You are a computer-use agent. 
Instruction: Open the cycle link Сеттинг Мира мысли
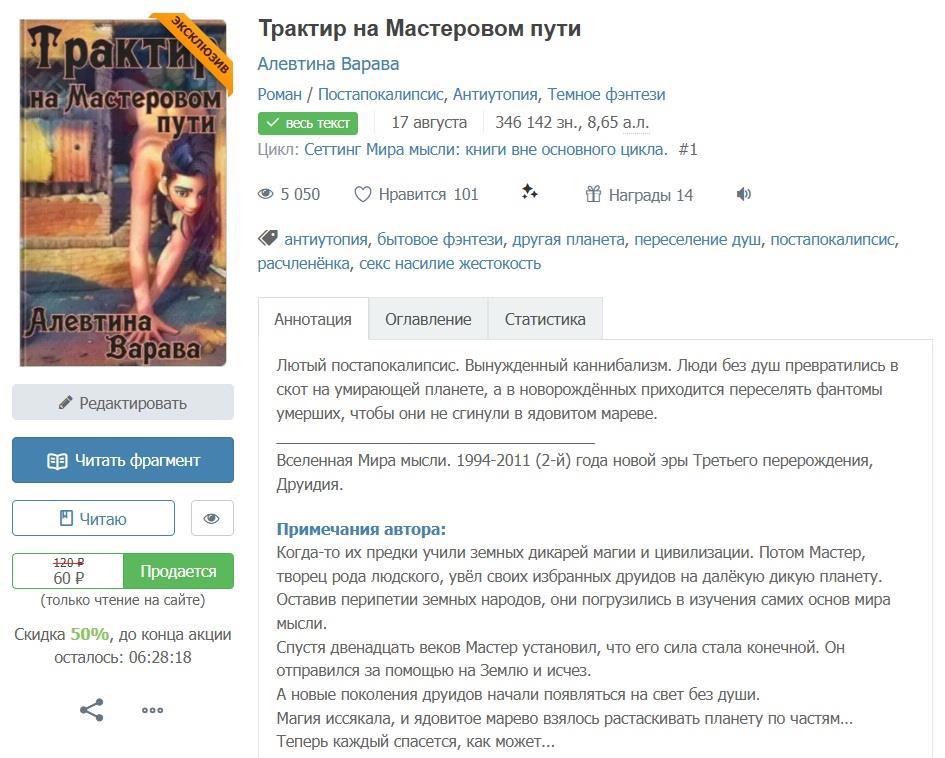pos(484,149)
